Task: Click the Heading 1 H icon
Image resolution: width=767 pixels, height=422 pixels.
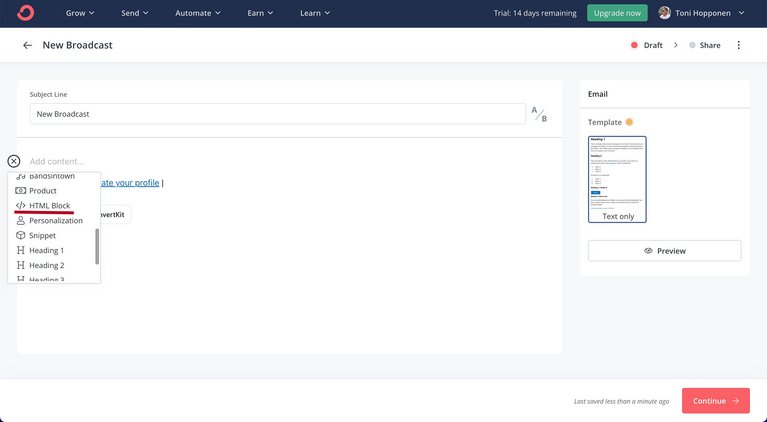Action: (21, 250)
